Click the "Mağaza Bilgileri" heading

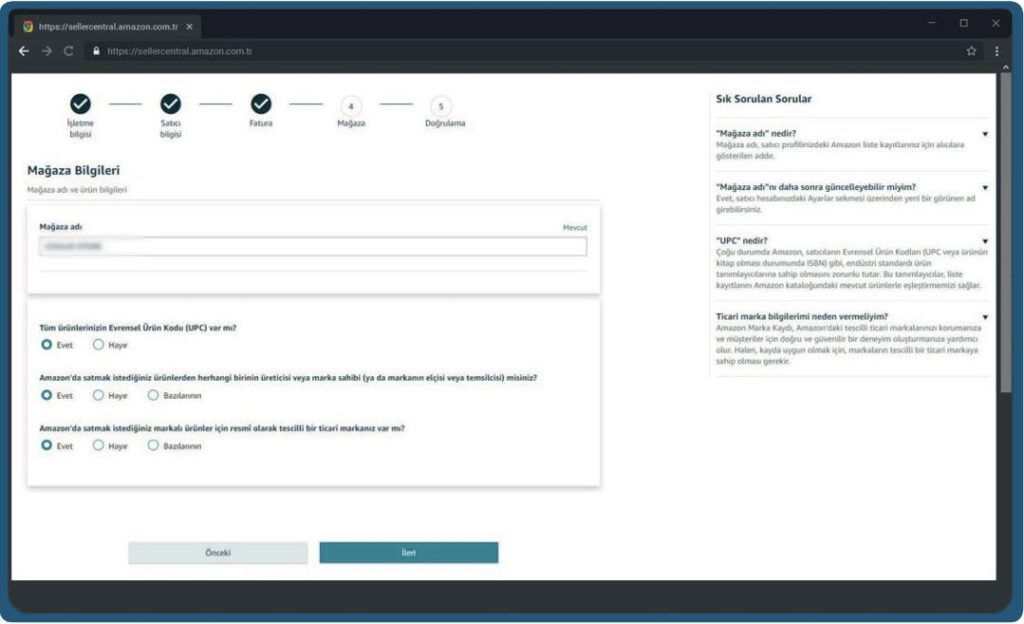73,170
